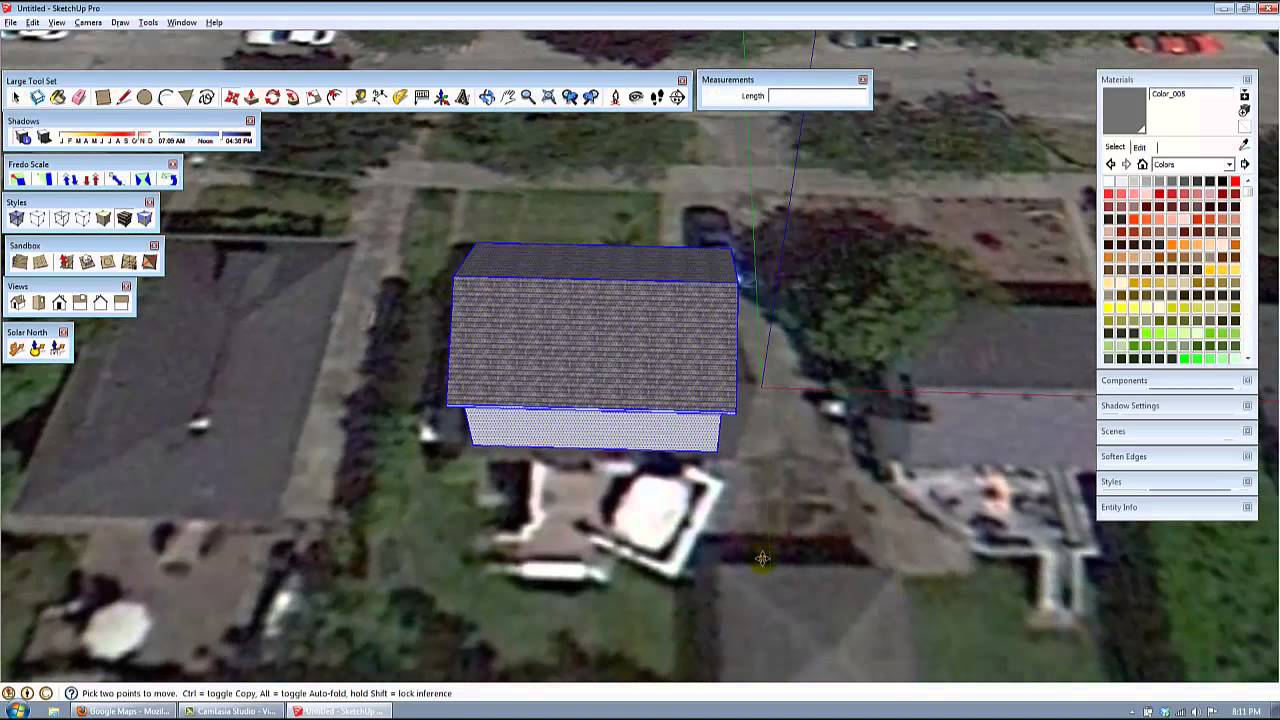The height and width of the screenshot is (720, 1280).
Task: Choose the Tape Measure tool
Action: [x=358, y=97]
